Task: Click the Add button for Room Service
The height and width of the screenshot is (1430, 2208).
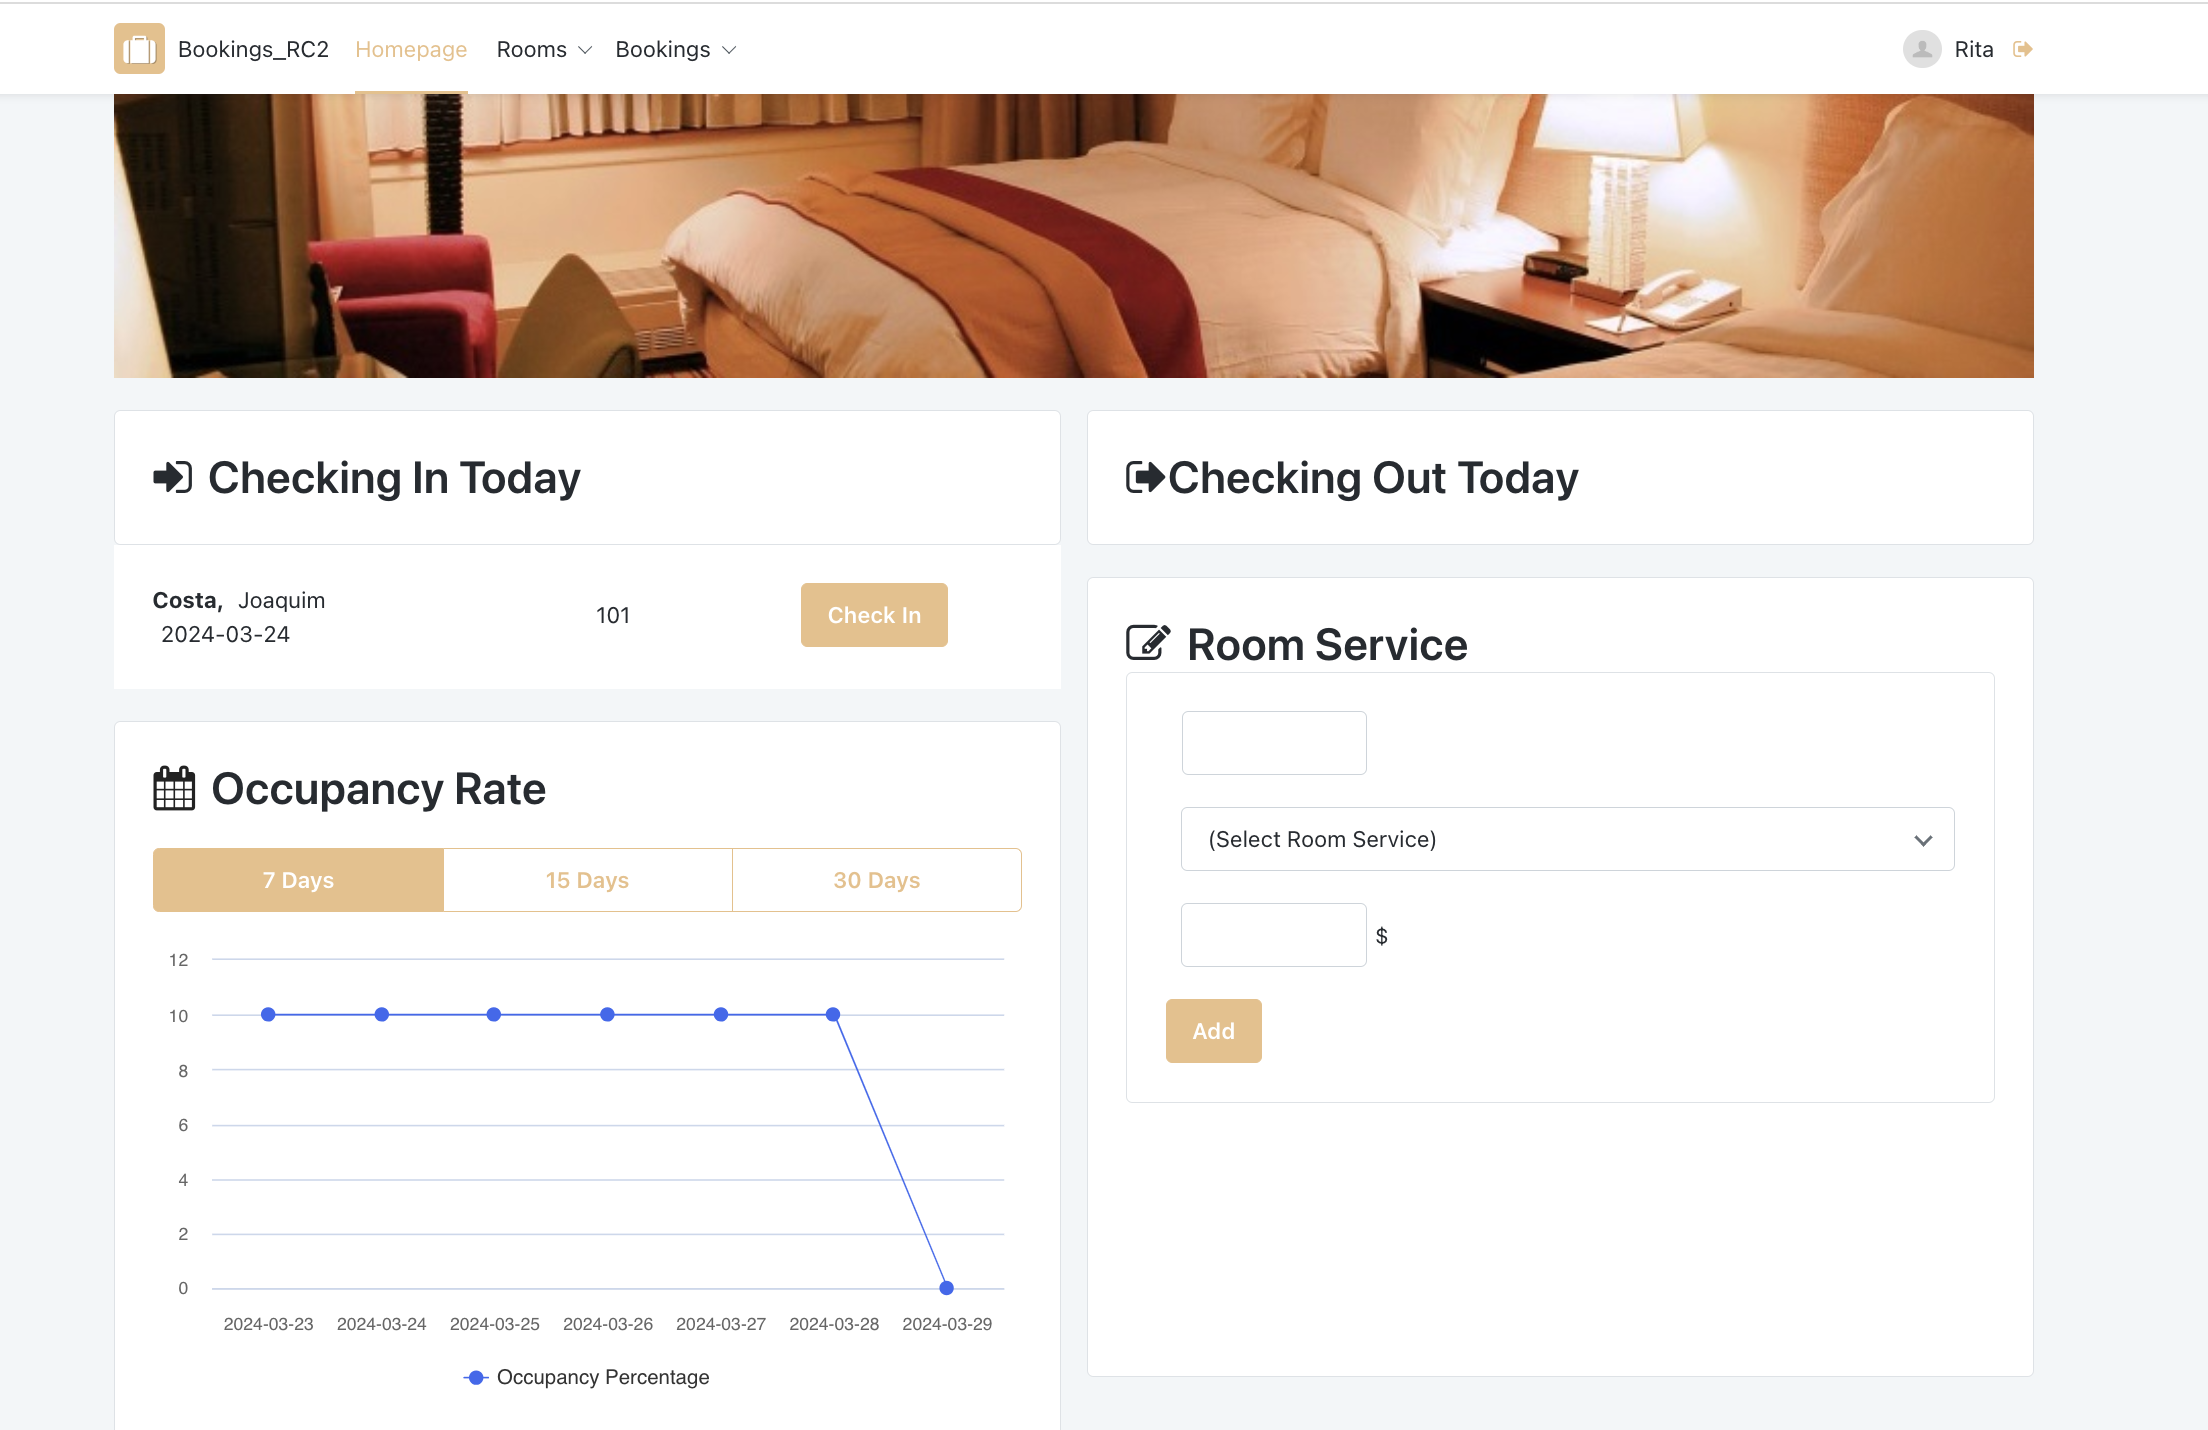Action: tap(1213, 1031)
